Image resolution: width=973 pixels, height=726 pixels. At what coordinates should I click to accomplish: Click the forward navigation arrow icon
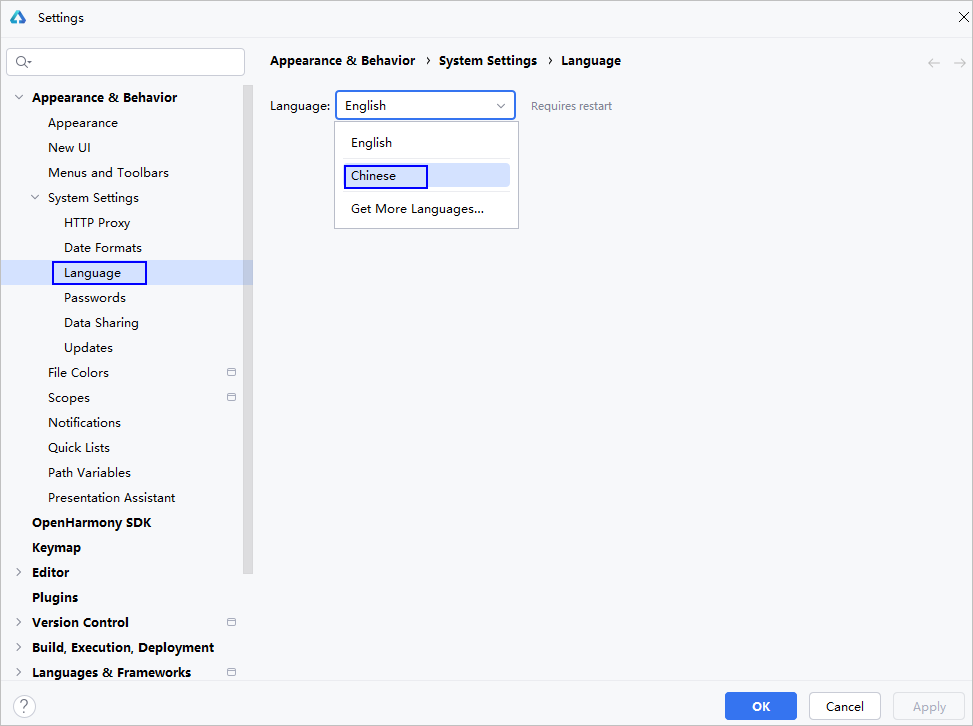point(959,62)
